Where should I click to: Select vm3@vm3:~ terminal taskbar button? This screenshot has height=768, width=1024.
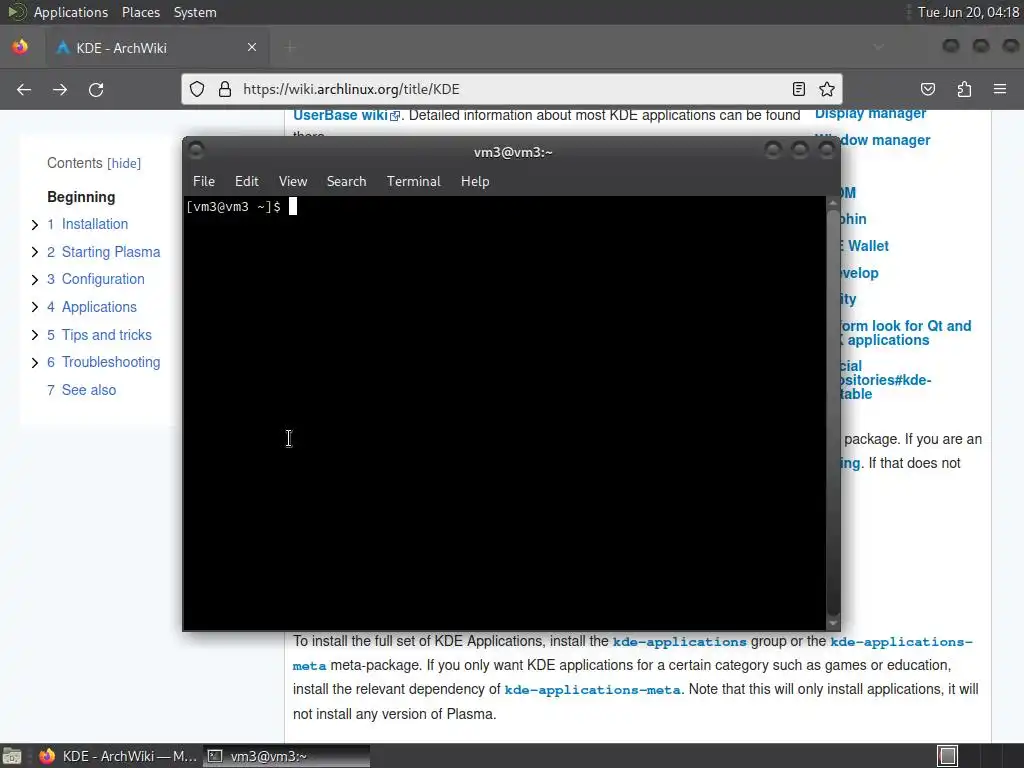point(287,756)
